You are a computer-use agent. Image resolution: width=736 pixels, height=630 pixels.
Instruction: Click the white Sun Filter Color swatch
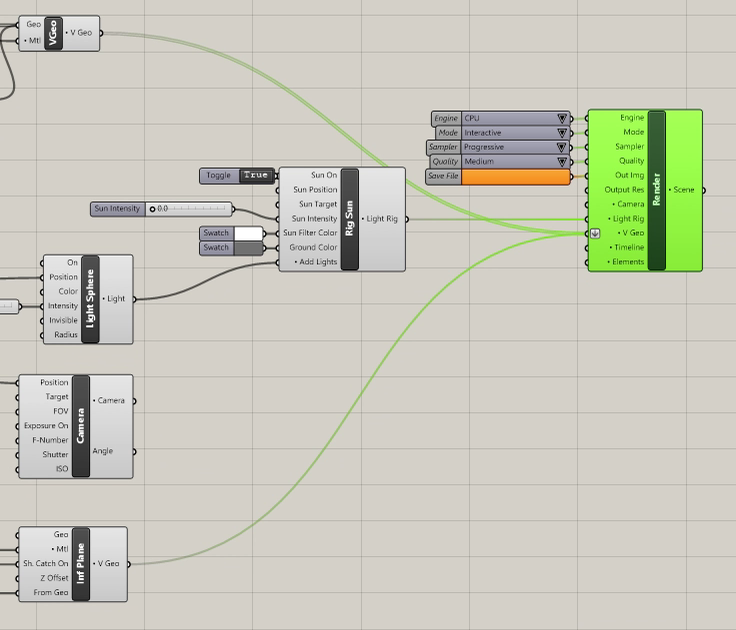pyautogui.click(x=248, y=233)
